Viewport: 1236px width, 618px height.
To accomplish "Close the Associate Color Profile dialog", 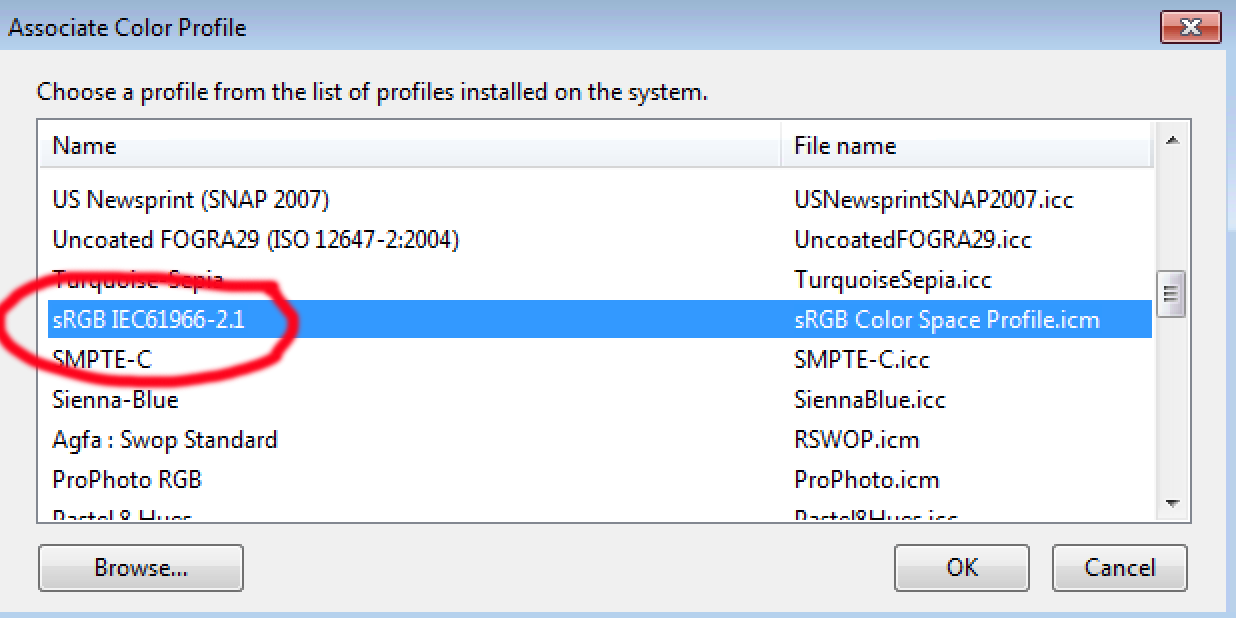I will pyautogui.click(x=1190, y=27).
